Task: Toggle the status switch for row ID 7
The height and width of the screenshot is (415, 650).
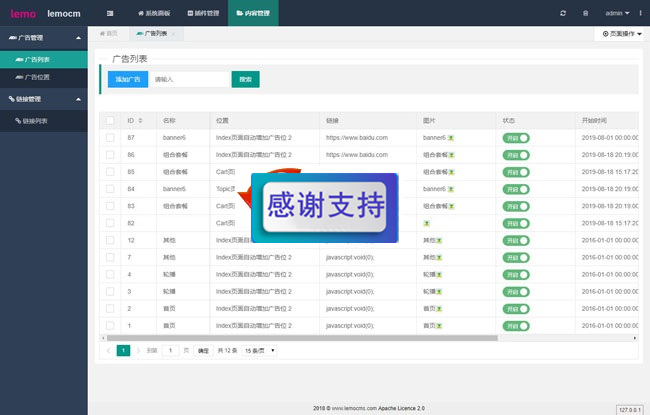Action: [516, 258]
